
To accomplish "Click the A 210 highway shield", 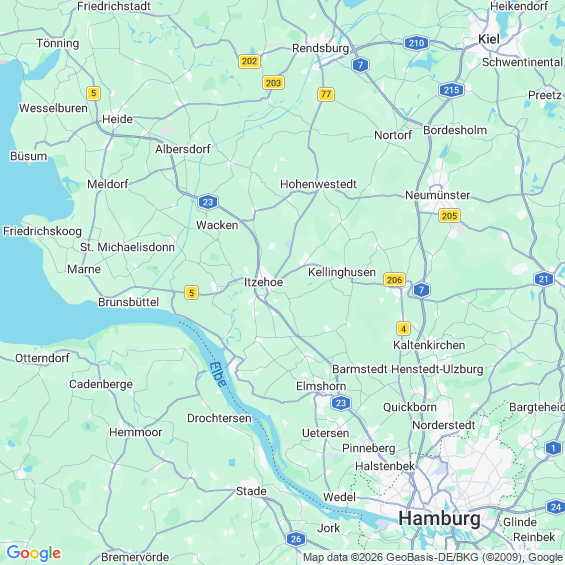I will (416, 43).
